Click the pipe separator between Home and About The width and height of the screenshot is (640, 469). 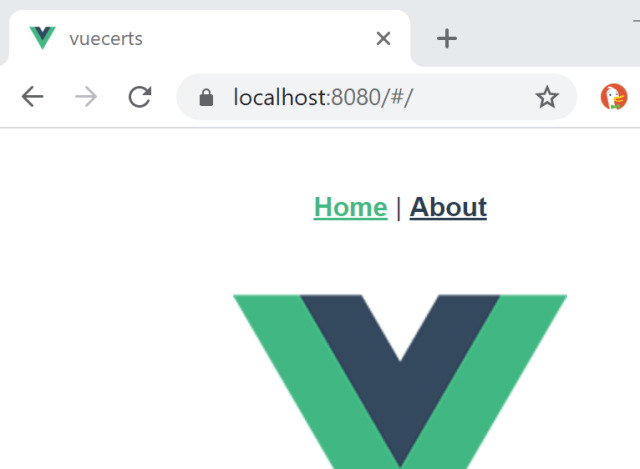398,208
